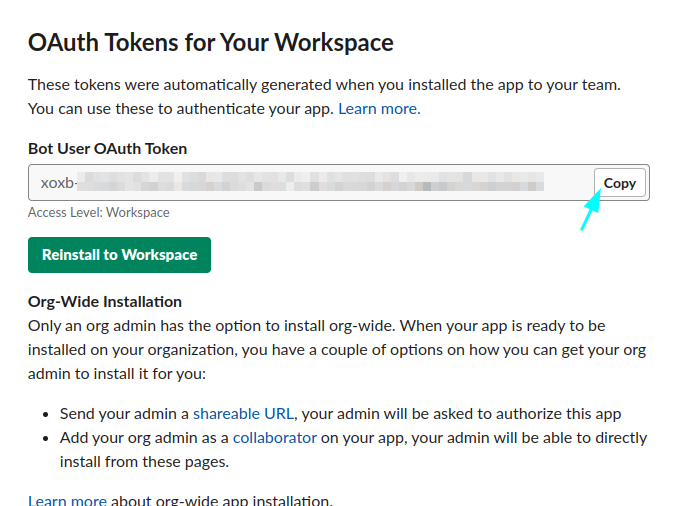This screenshot has height=506, width=677.
Task: Click the 'Add your org admin as a' bullet text
Action: (x=144, y=438)
